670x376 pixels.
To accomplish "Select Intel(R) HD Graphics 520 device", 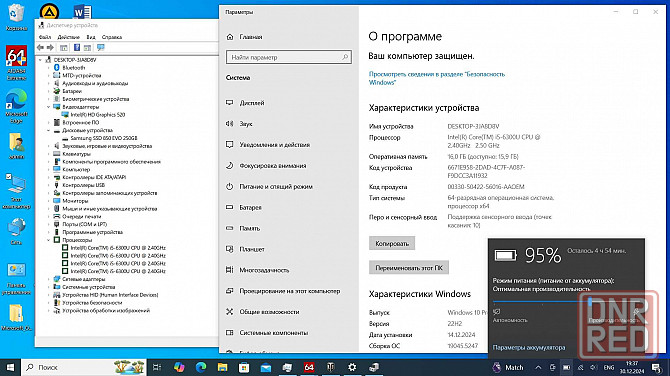I will pos(97,115).
